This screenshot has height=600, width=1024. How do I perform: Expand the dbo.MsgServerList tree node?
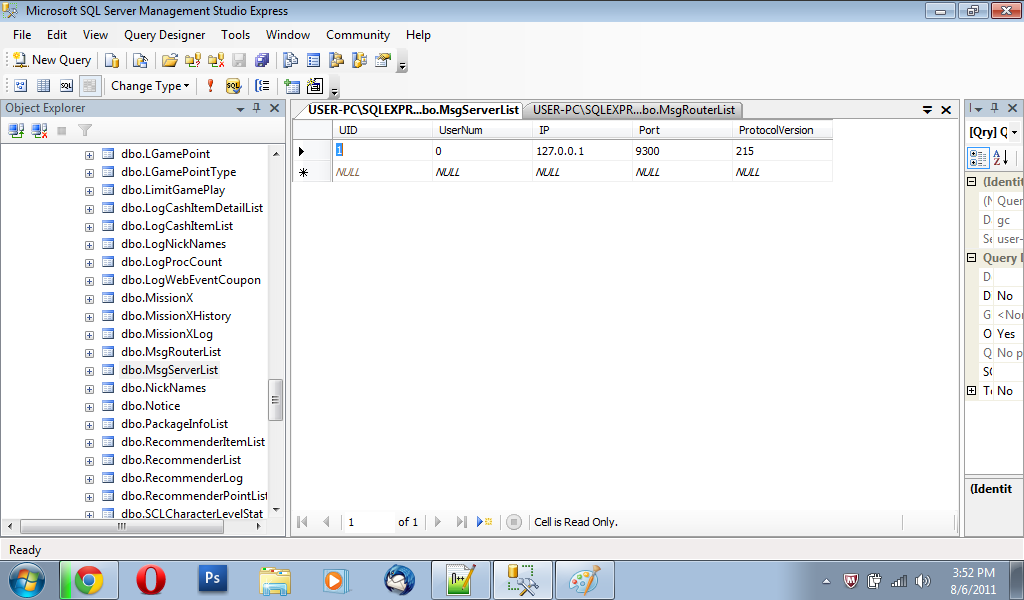(89, 370)
